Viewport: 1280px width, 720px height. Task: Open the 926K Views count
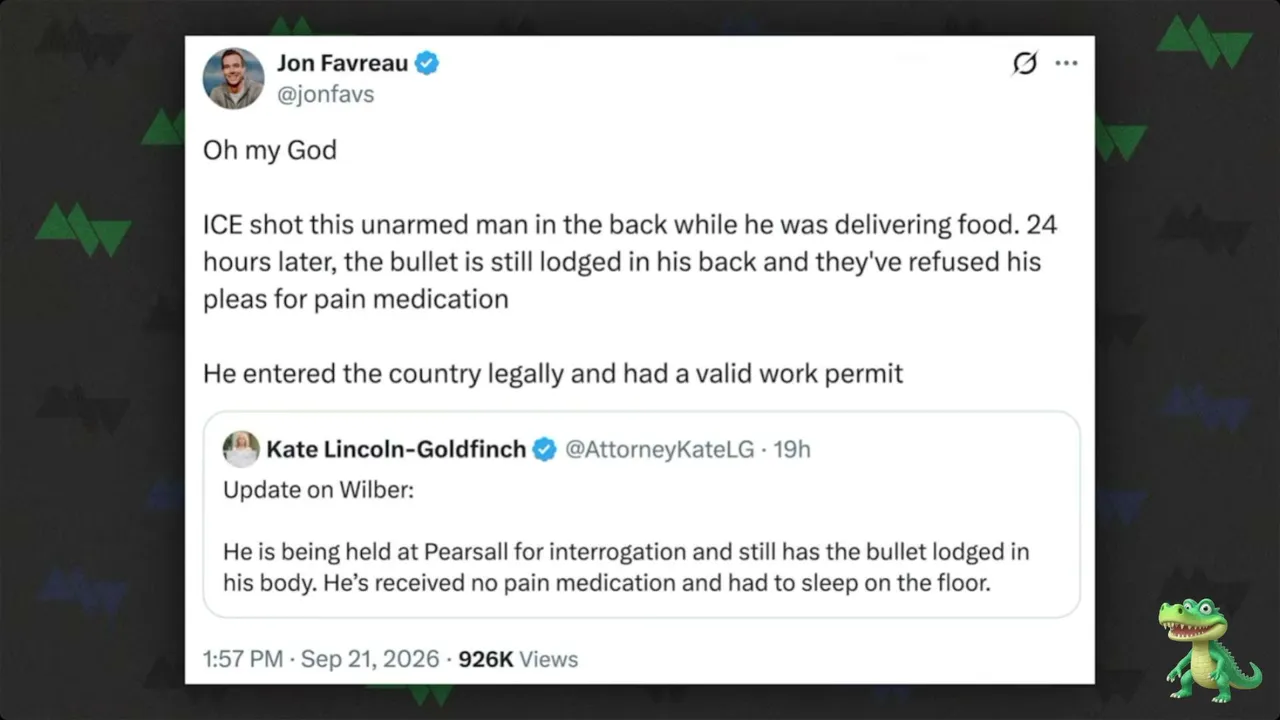[519, 659]
